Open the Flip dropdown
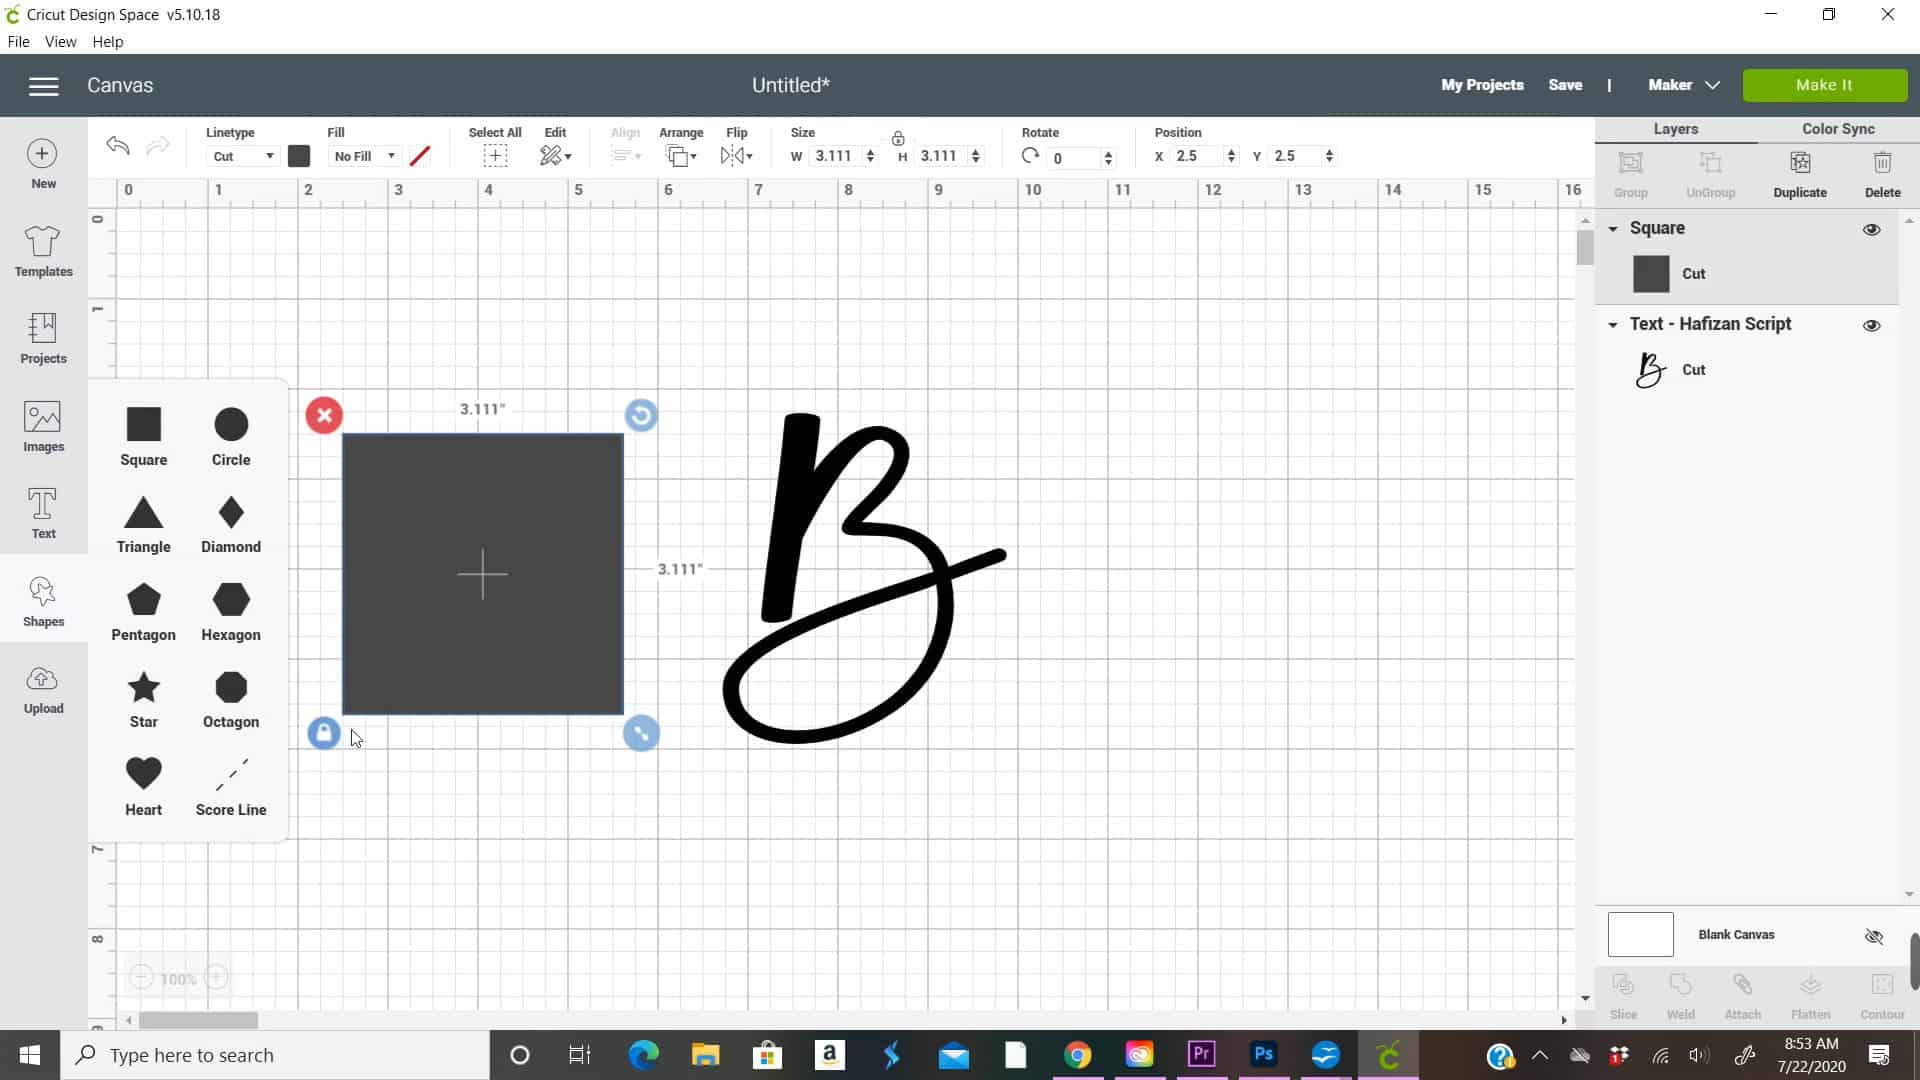Image resolution: width=1920 pixels, height=1080 pixels. click(737, 156)
